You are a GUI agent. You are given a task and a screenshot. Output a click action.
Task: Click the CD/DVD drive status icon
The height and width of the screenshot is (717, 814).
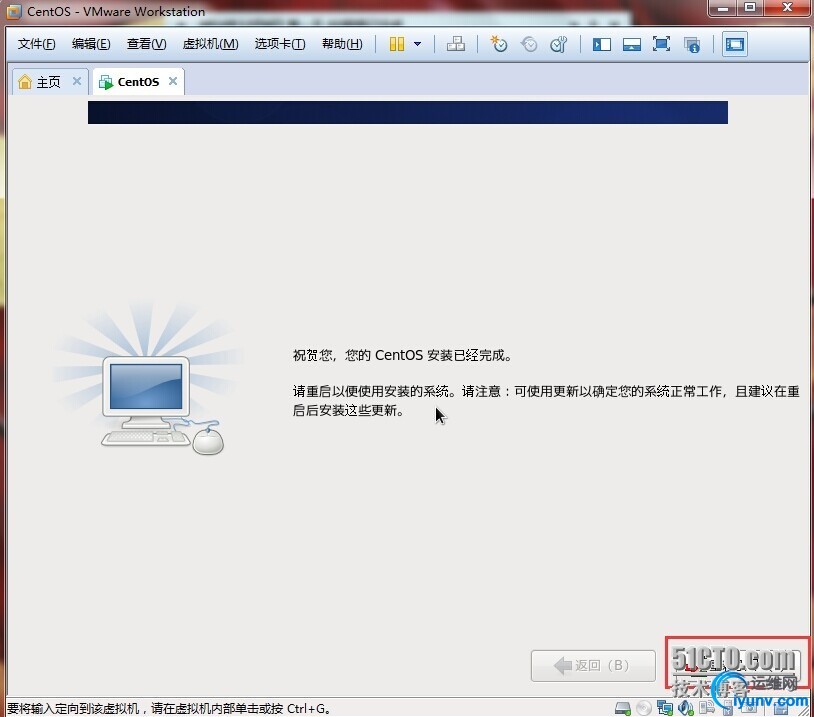pyautogui.click(x=644, y=708)
